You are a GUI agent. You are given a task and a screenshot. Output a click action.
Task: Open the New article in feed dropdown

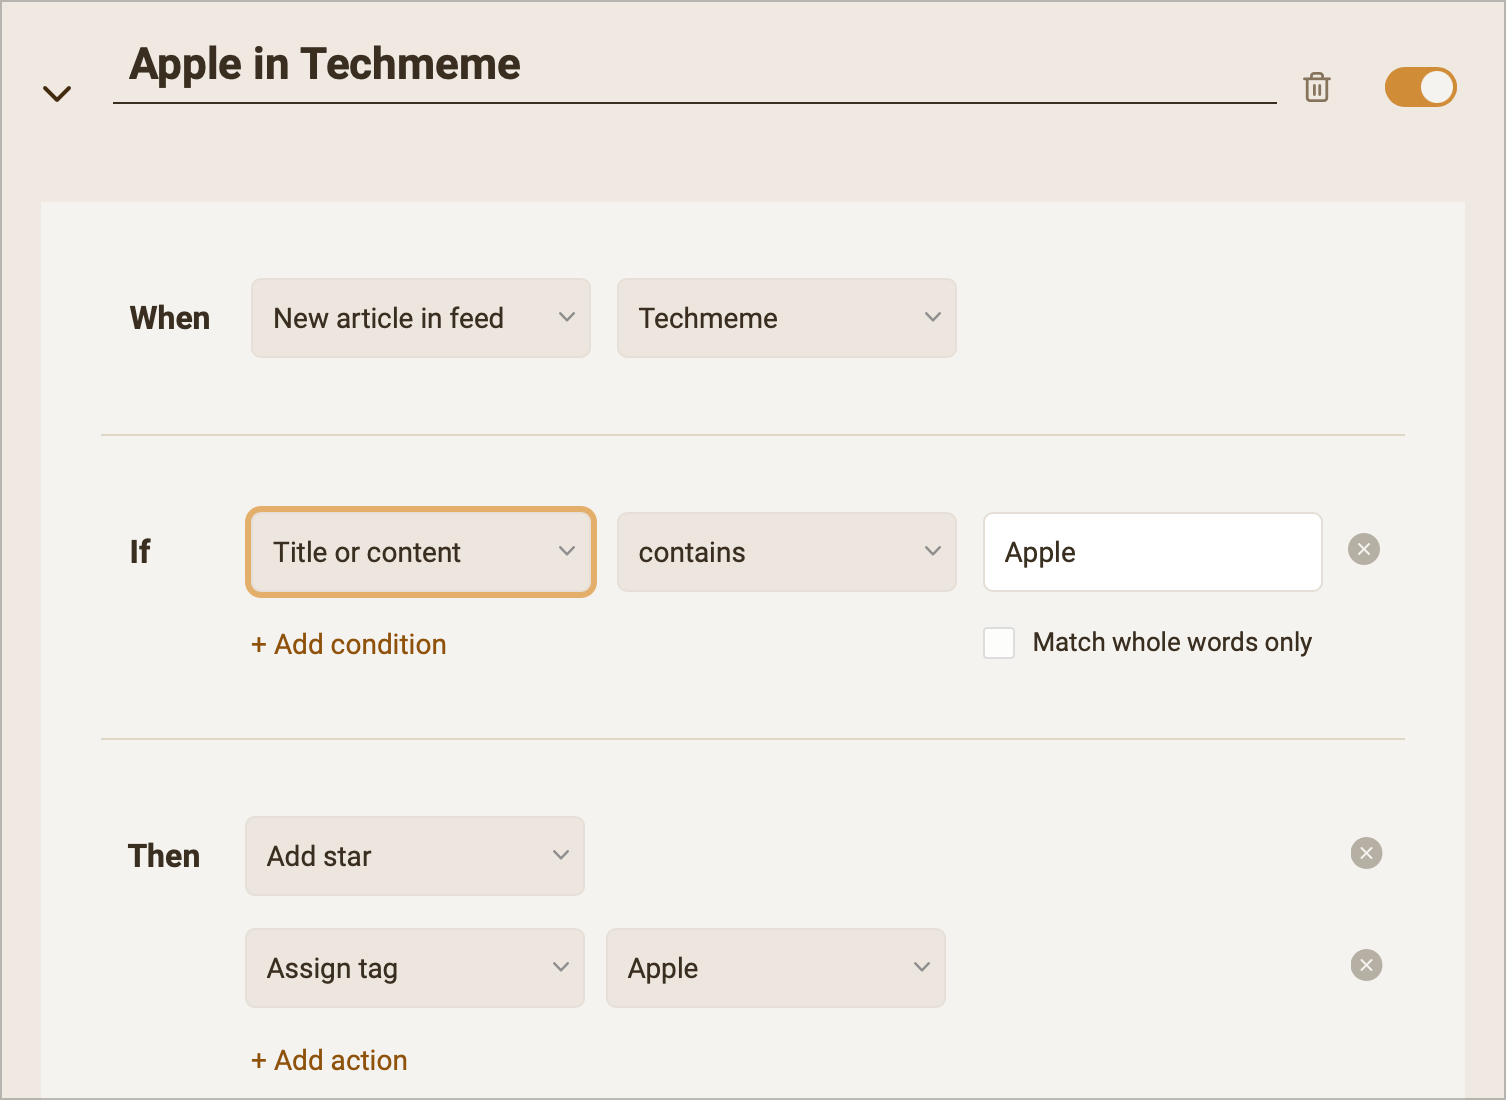420,318
